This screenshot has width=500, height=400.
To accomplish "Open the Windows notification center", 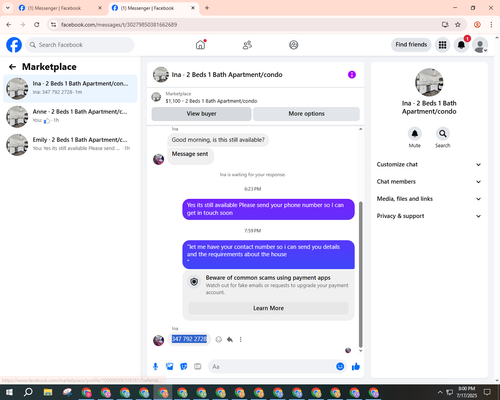I will (x=487, y=392).
